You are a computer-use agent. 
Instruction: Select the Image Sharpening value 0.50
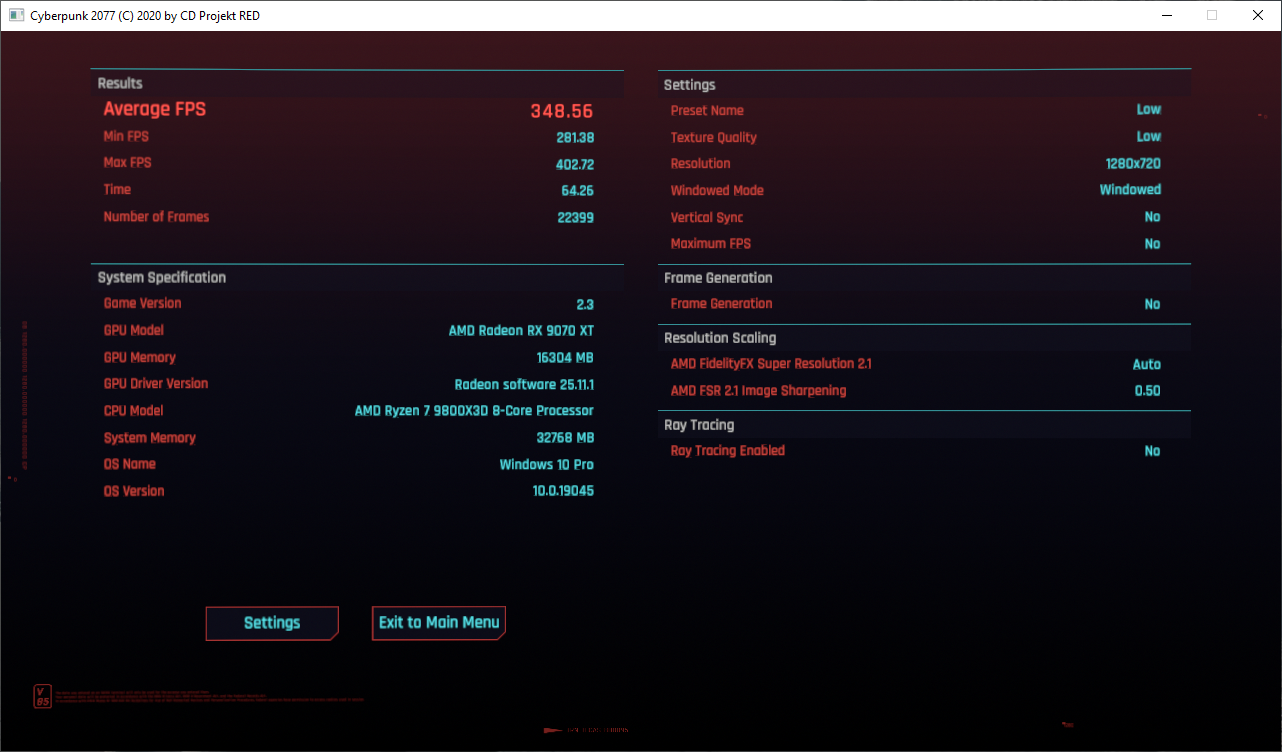click(x=1148, y=391)
